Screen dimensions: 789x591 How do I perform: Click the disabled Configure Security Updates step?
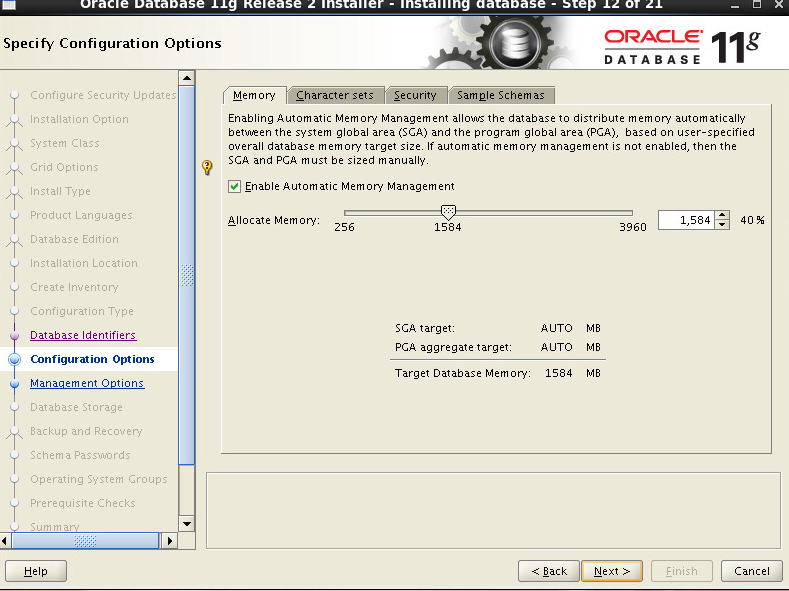pos(103,95)
